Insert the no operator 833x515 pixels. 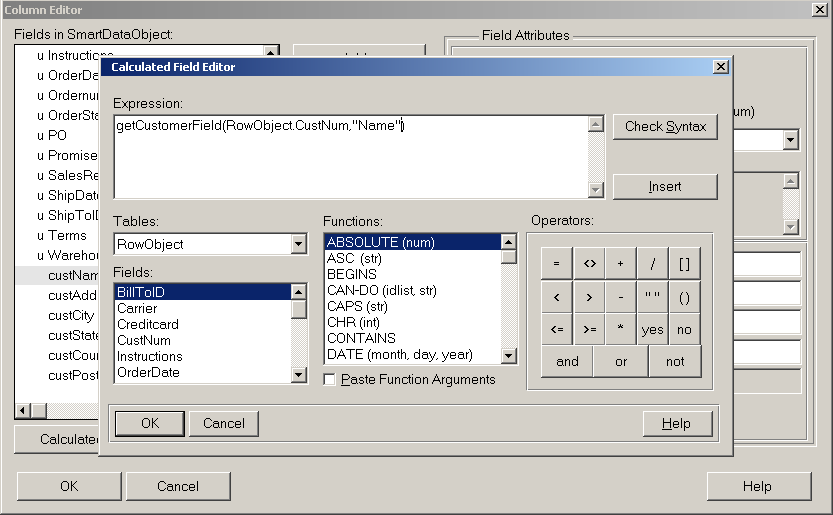point(685,330)
